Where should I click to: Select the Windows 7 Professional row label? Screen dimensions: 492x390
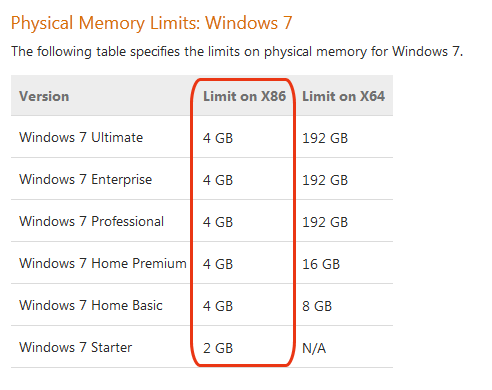(91, 222)
